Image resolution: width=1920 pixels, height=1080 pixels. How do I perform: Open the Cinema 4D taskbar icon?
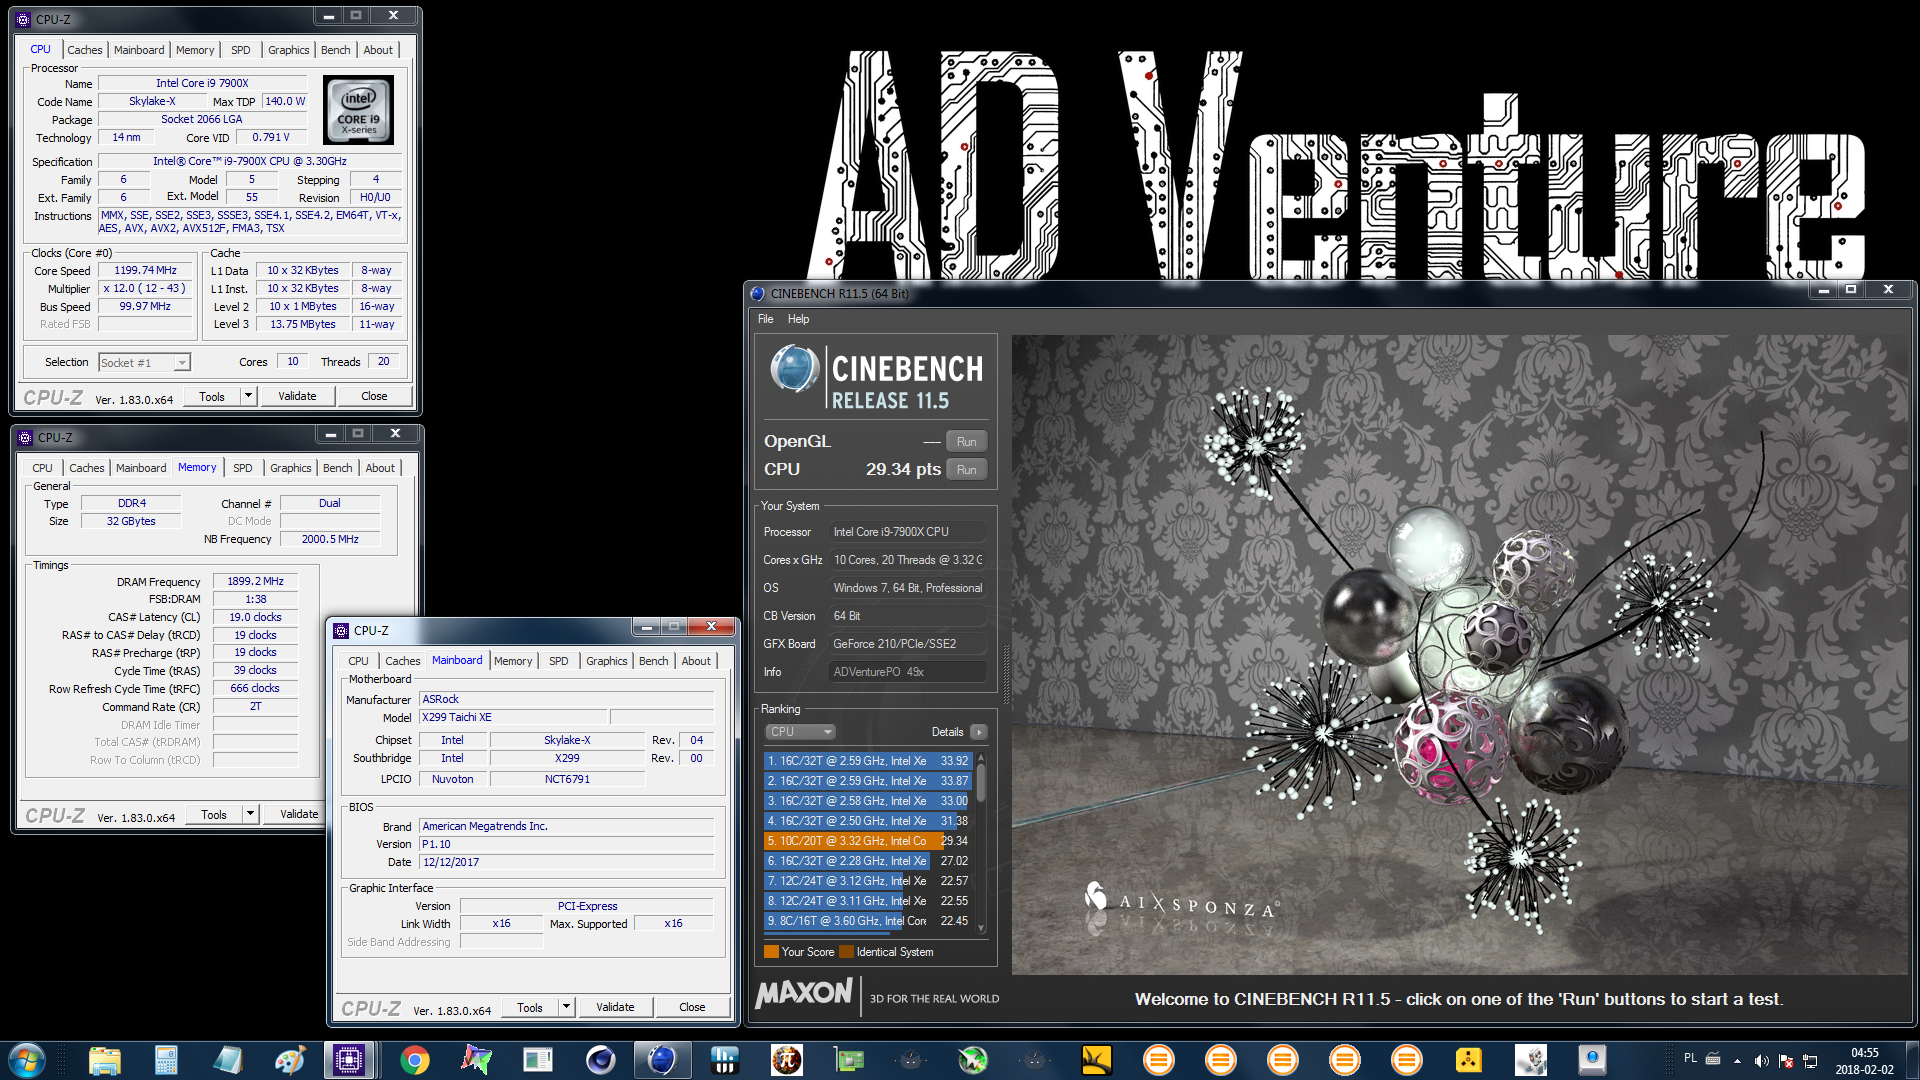[600, 1060]
